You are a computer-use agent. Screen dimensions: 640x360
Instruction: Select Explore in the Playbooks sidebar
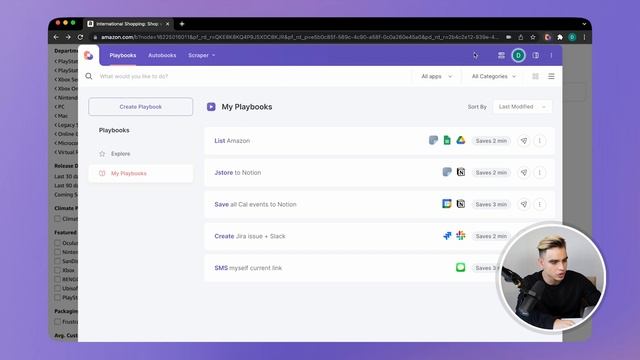point(141,154)
